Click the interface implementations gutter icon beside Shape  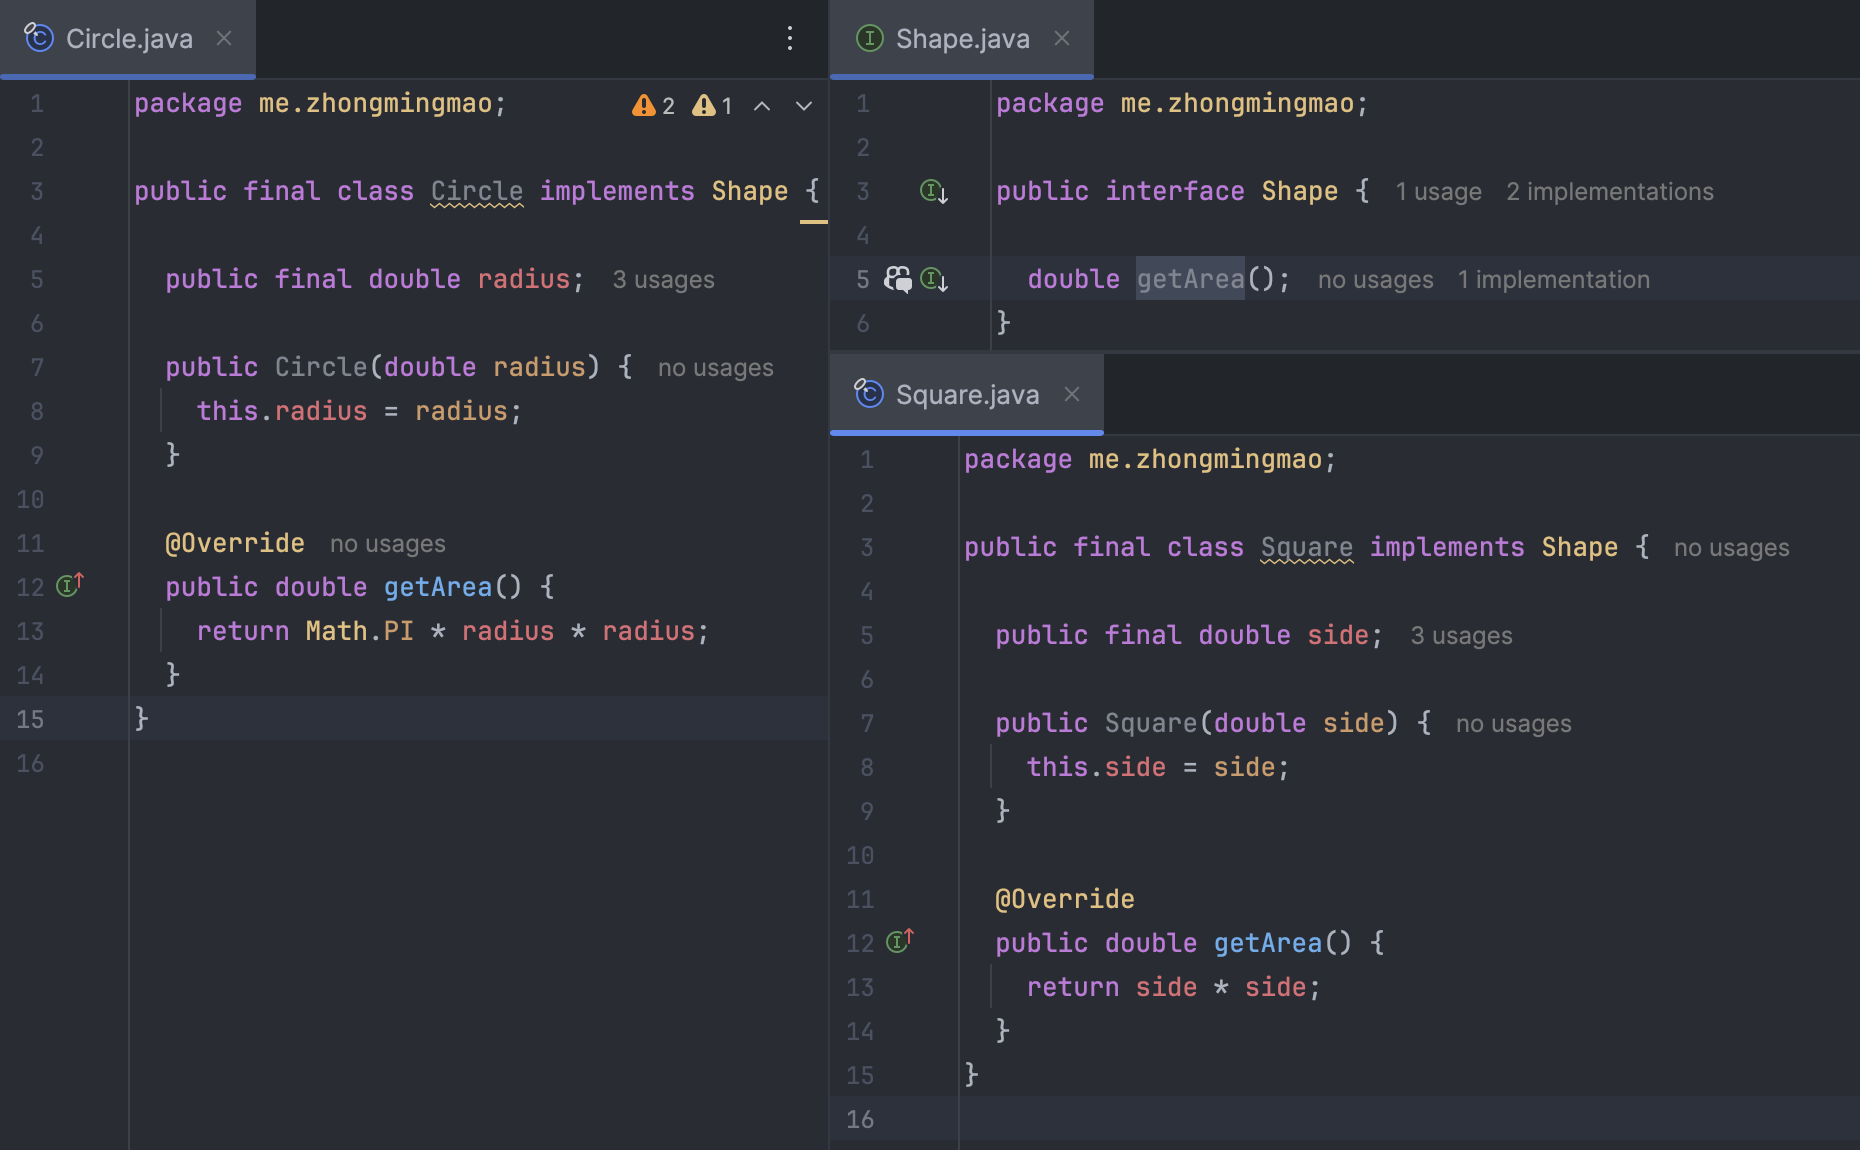coord(933,191)
